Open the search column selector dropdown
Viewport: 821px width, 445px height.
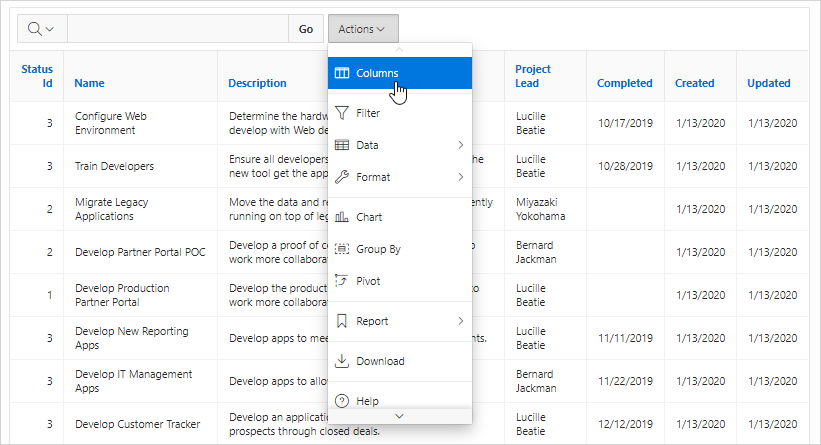(41, 29)
